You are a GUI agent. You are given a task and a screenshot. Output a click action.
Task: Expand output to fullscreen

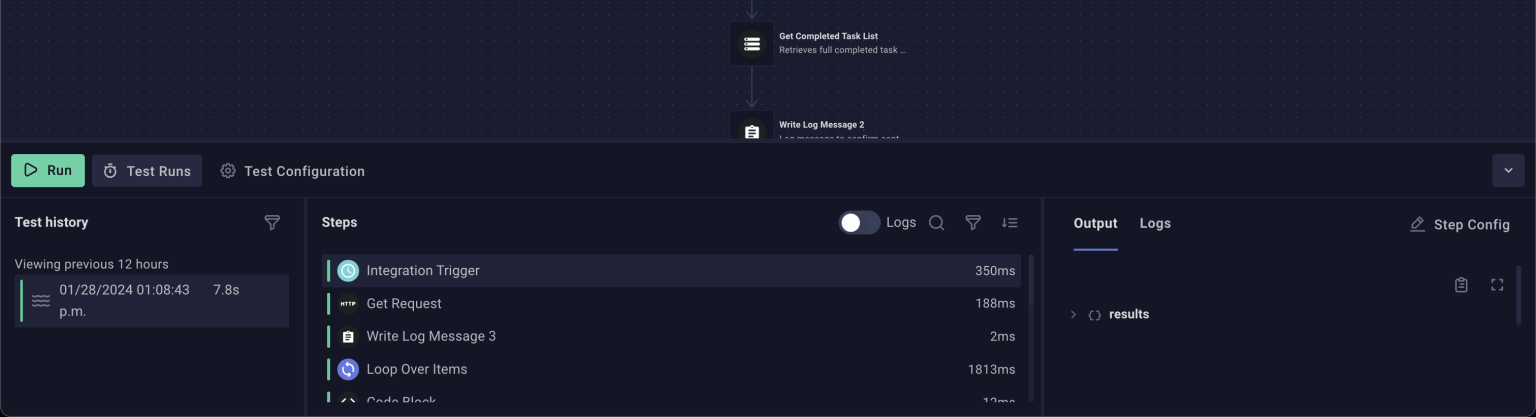point(1497,285)
